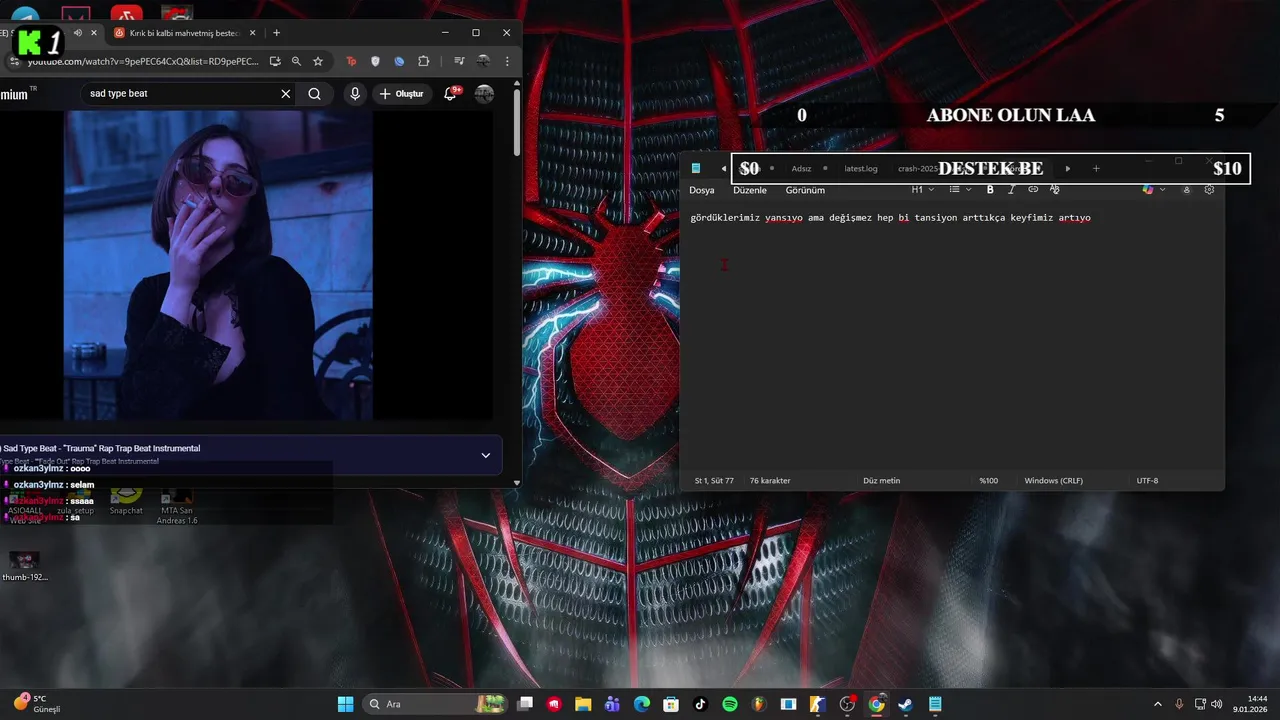Toggle bold formatting in Notepad
Screen dimensions: 1280x720
990,189
